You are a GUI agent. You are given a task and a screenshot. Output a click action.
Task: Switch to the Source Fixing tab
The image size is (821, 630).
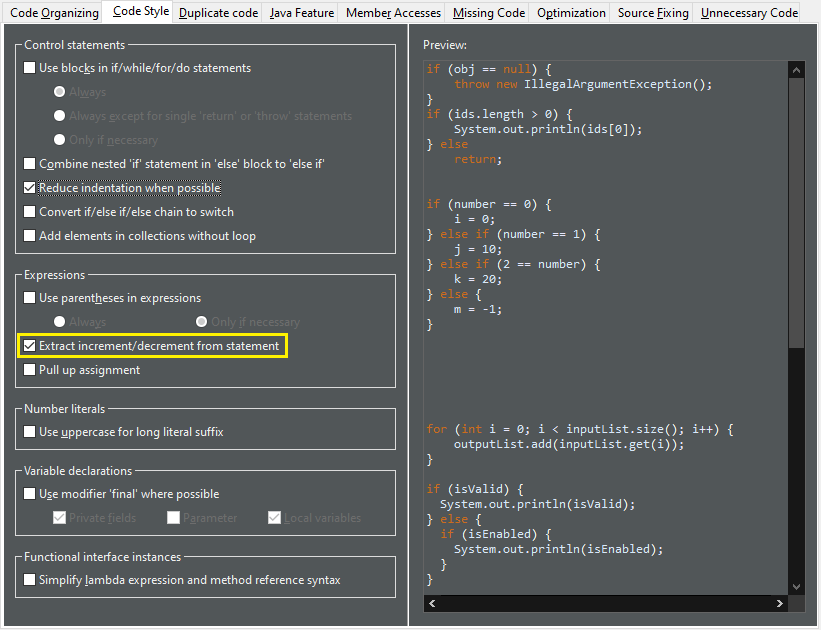coord(653,13)
